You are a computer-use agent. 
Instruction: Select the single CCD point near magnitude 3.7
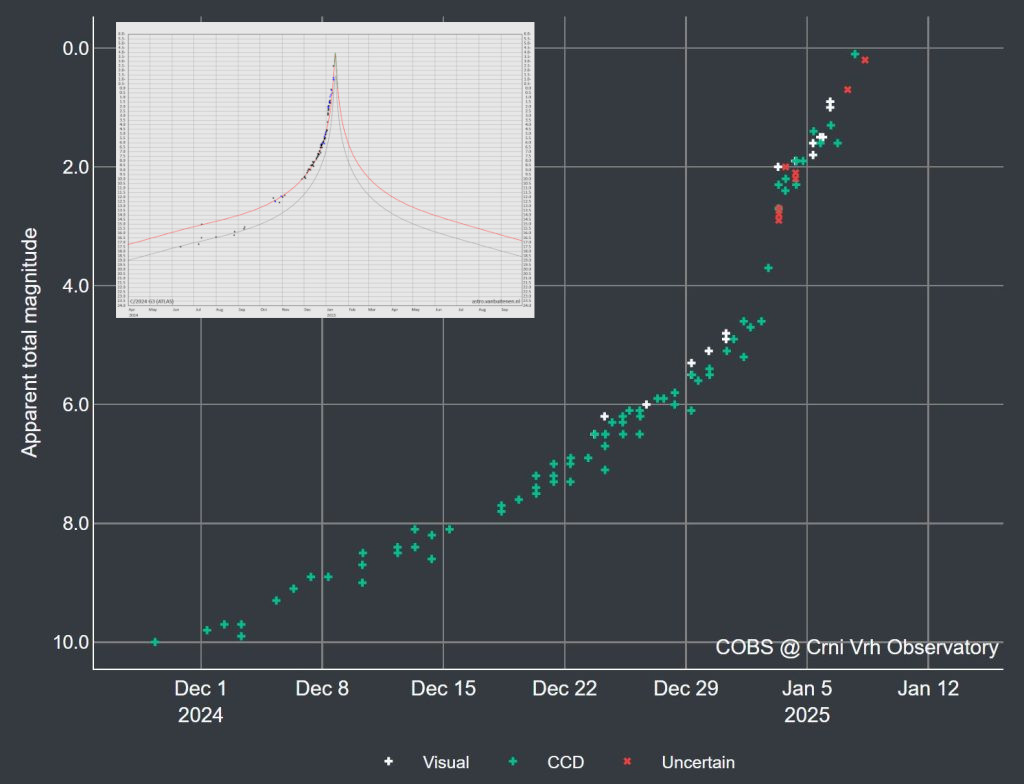pyautogui.click(x=769, y=268)
